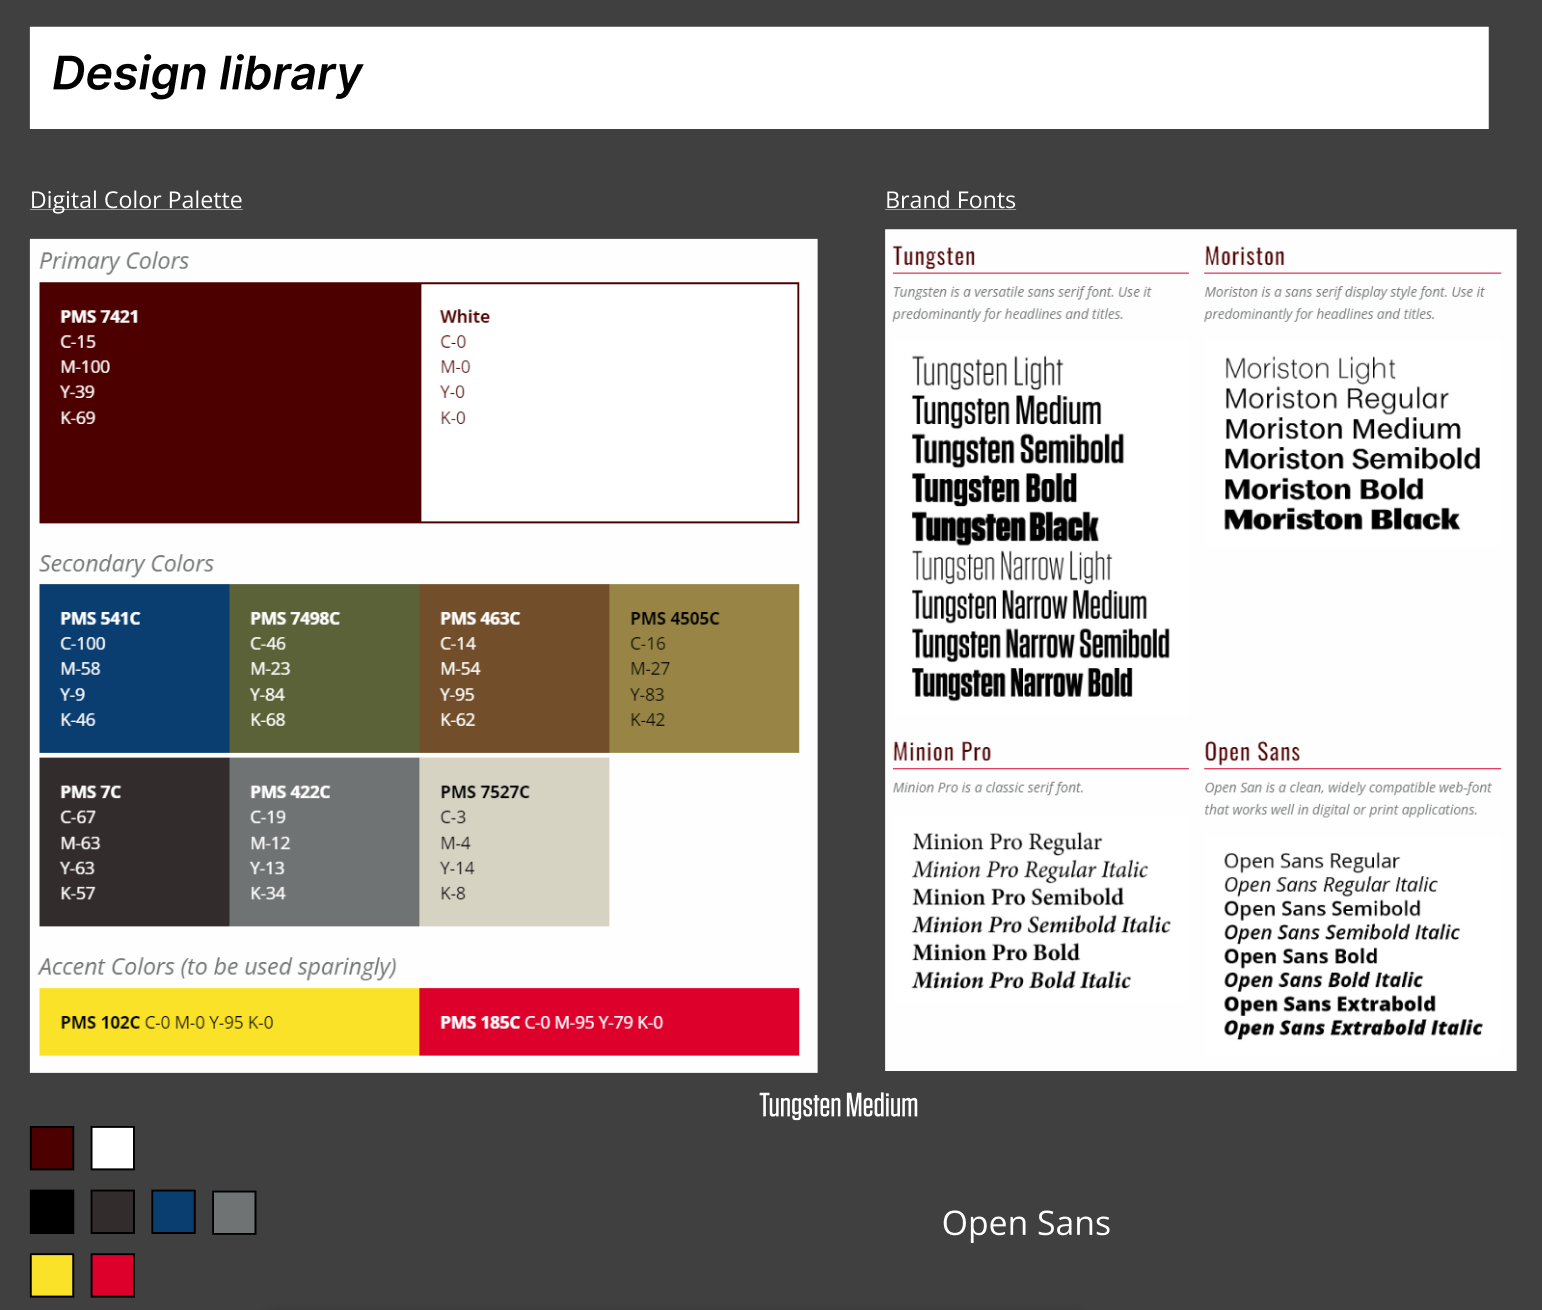Screen dimensions: 1542x1310
Task: Click the Tungsten Narrow Bold font sample
Action: (x=1022, y=683)
